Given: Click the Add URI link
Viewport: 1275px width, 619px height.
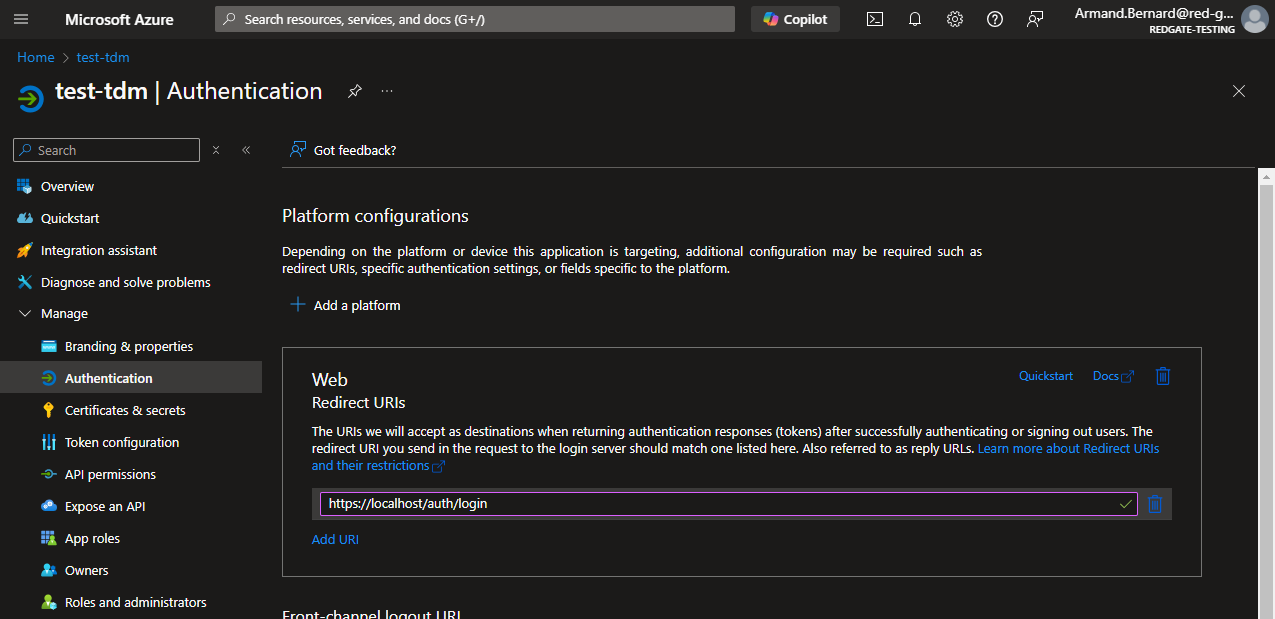Looking at the screenshot, I should (335, 539).
